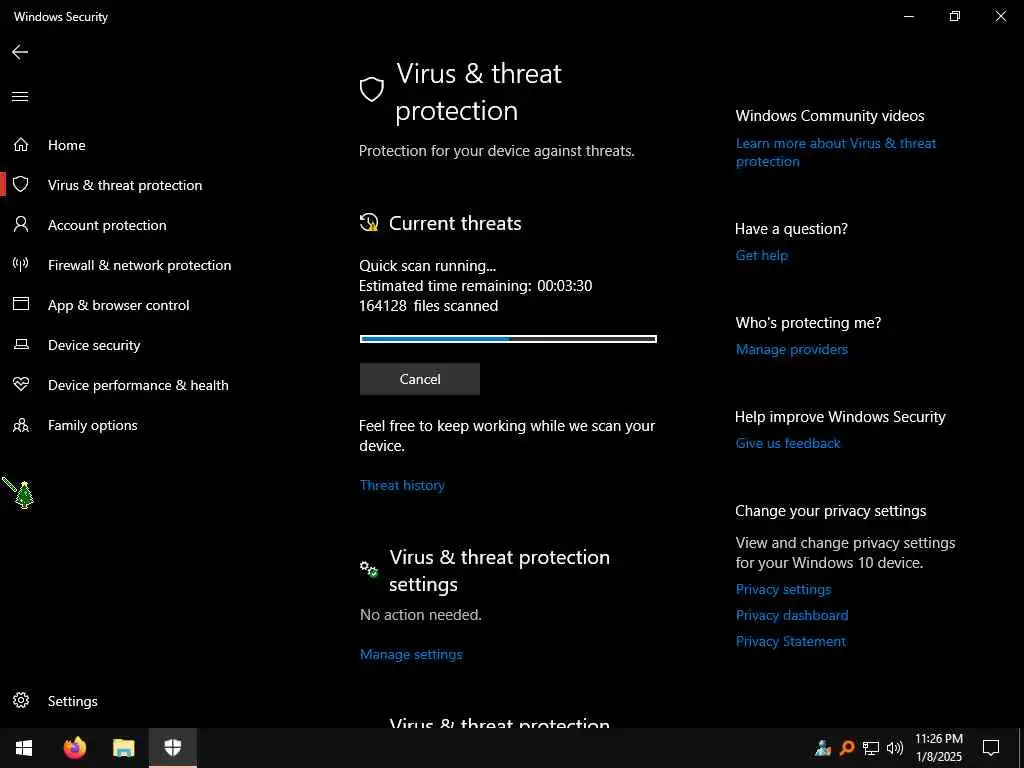The image size is (1024, 768).
Task: Click the Account protection person icon
Action: (21, 225)
